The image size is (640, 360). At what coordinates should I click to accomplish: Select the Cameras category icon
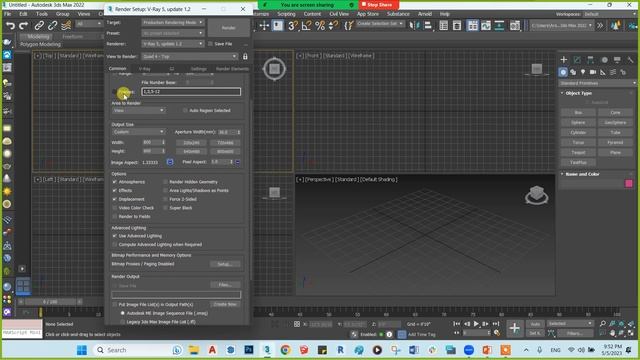593,72
